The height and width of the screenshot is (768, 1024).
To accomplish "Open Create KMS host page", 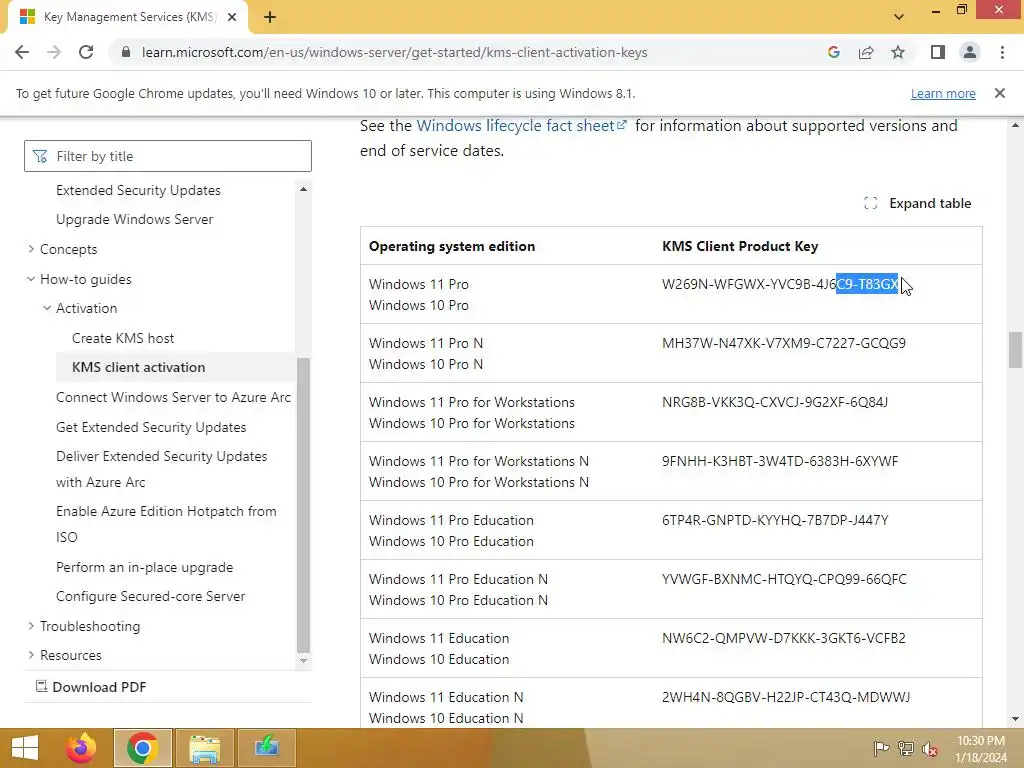I will [123, 338].
